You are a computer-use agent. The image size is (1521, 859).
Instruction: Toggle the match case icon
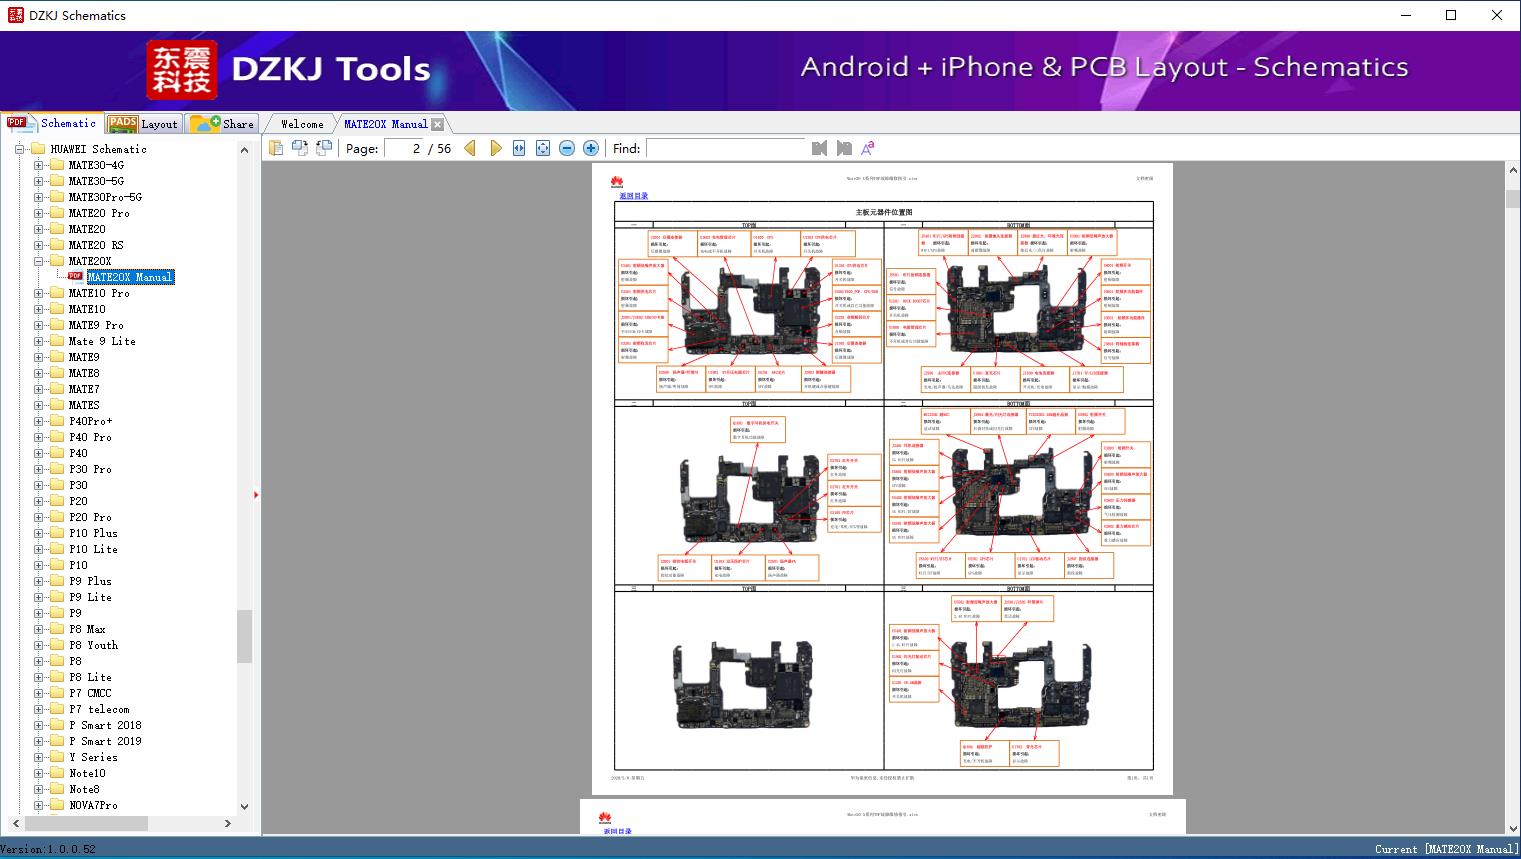coord(868,148)
